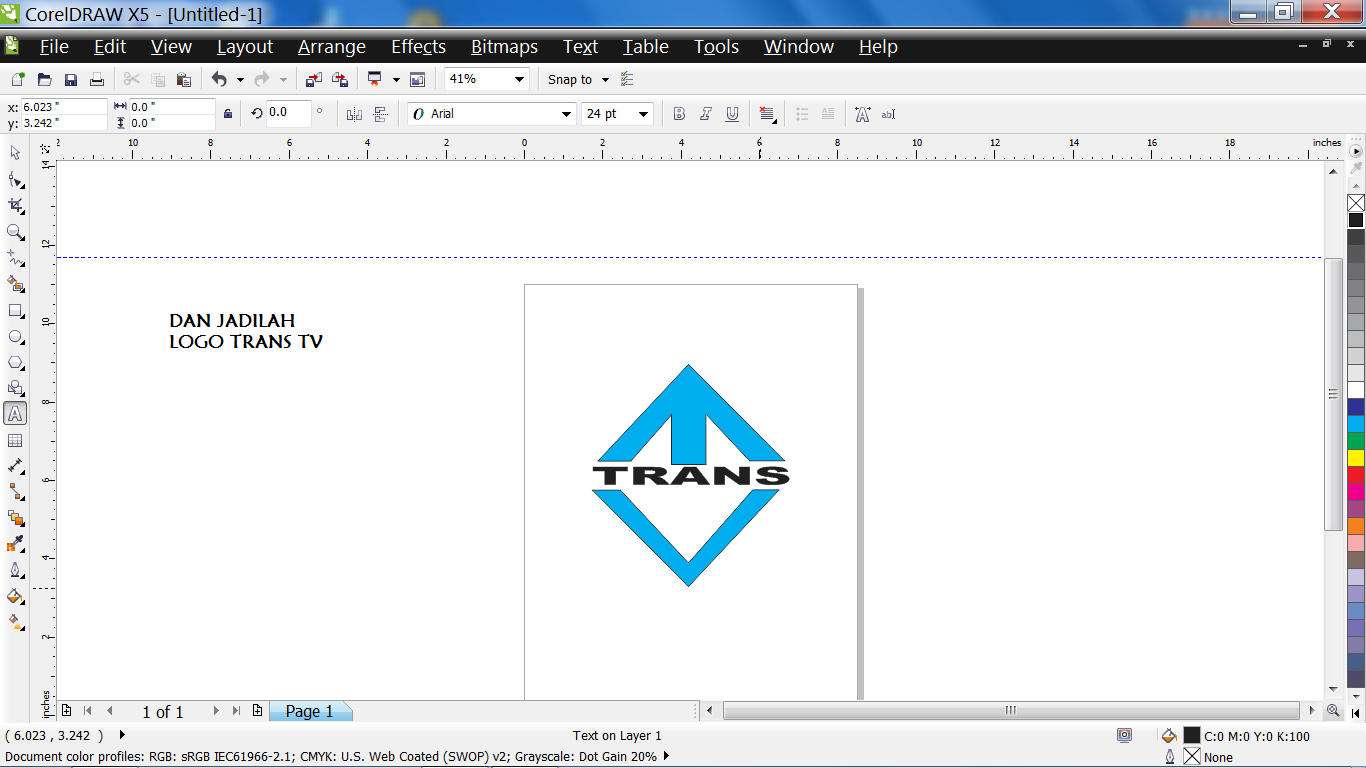Switch to the Page 1 tab
1366x768 pixels.
(x=310, y=711)
